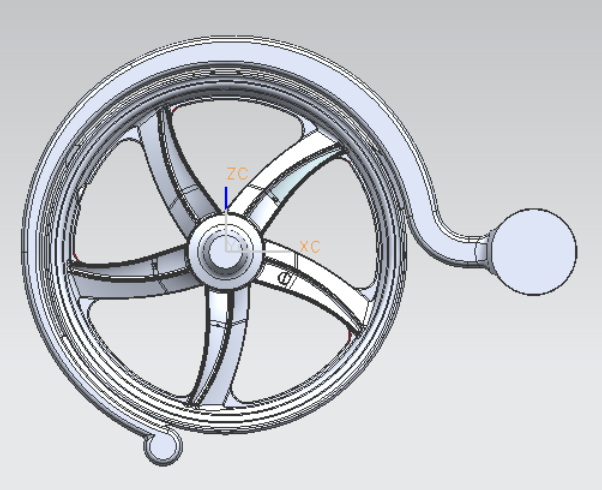Select the wheel's center hub
The image size is (602, 490).
[x=226, y=251]
